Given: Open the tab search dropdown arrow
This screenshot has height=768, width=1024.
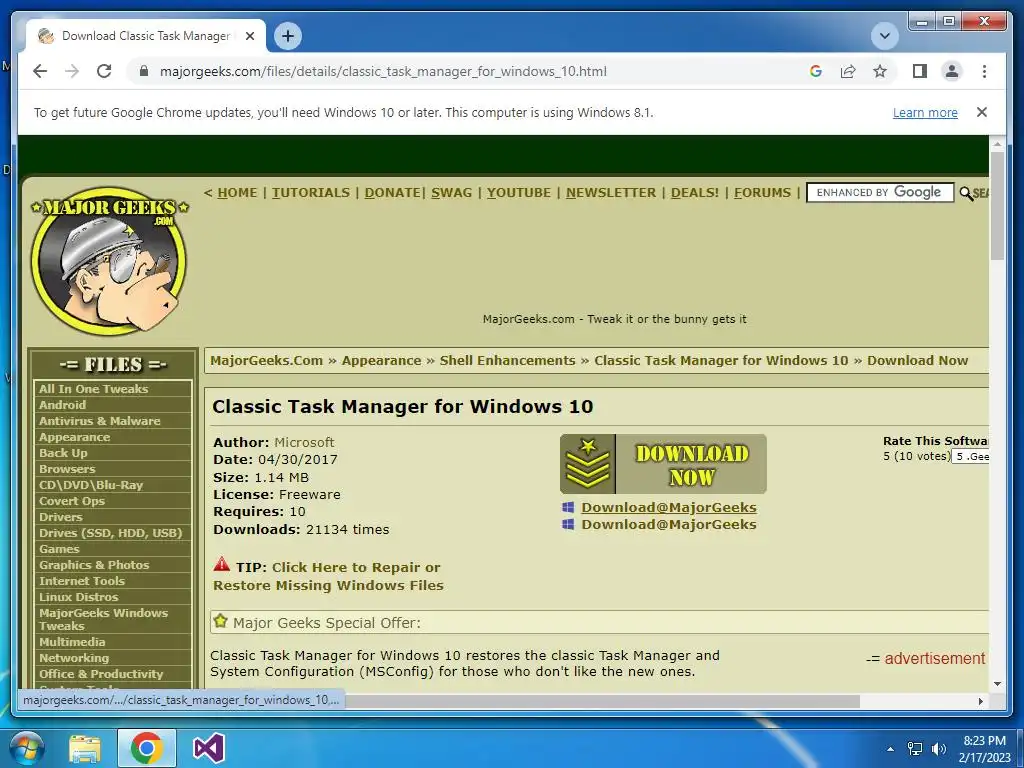Looking at the screenshot, I should (x=885, y=36).
